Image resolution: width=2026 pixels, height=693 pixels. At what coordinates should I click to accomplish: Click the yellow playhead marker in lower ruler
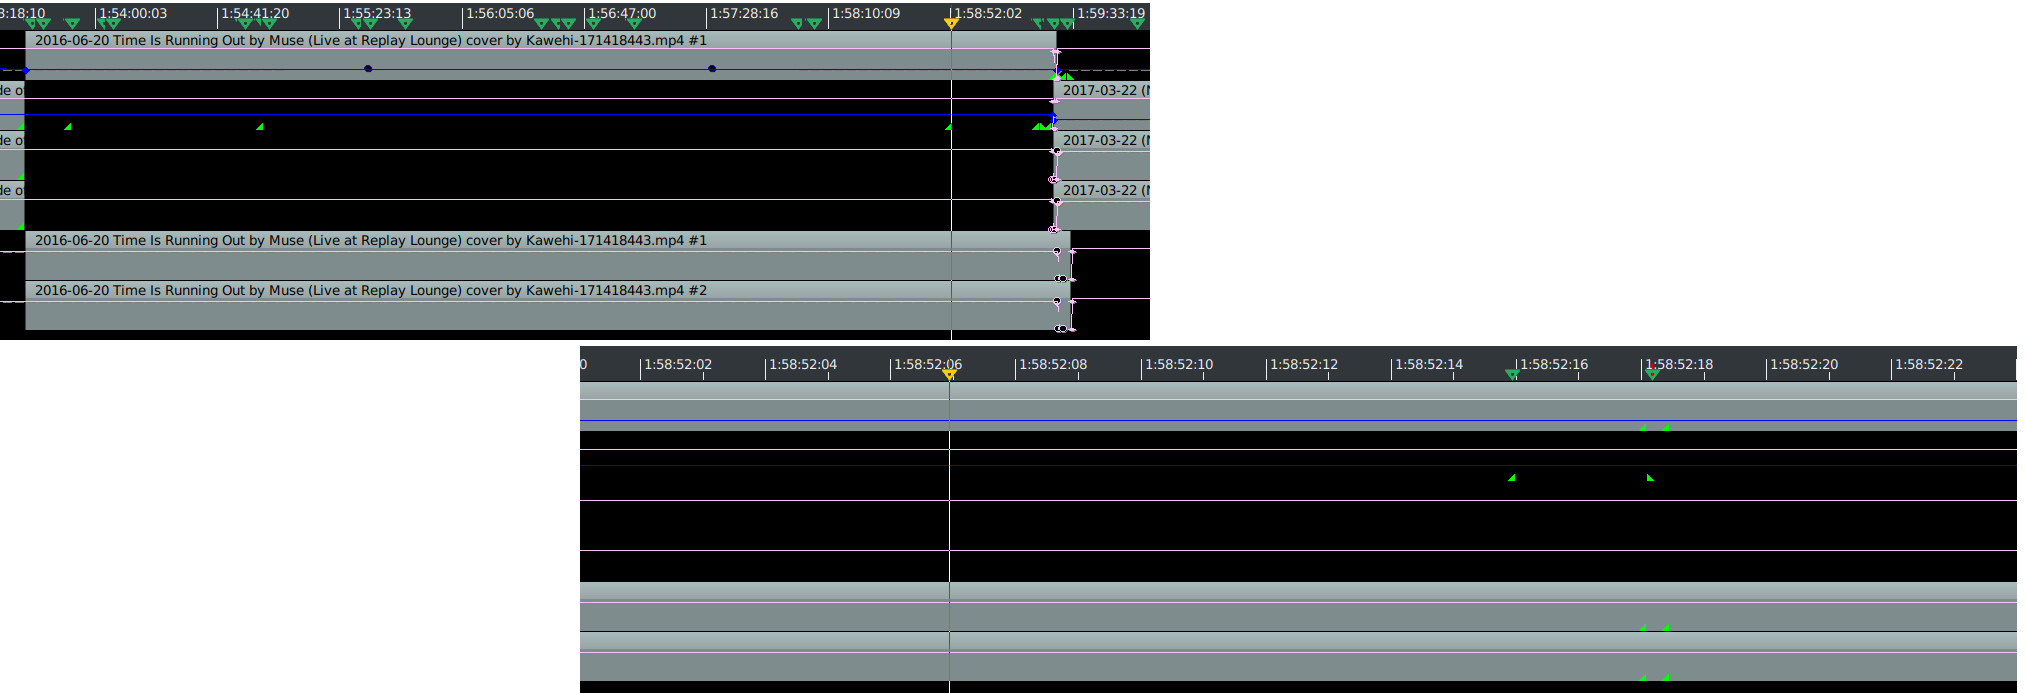(949, 374)
